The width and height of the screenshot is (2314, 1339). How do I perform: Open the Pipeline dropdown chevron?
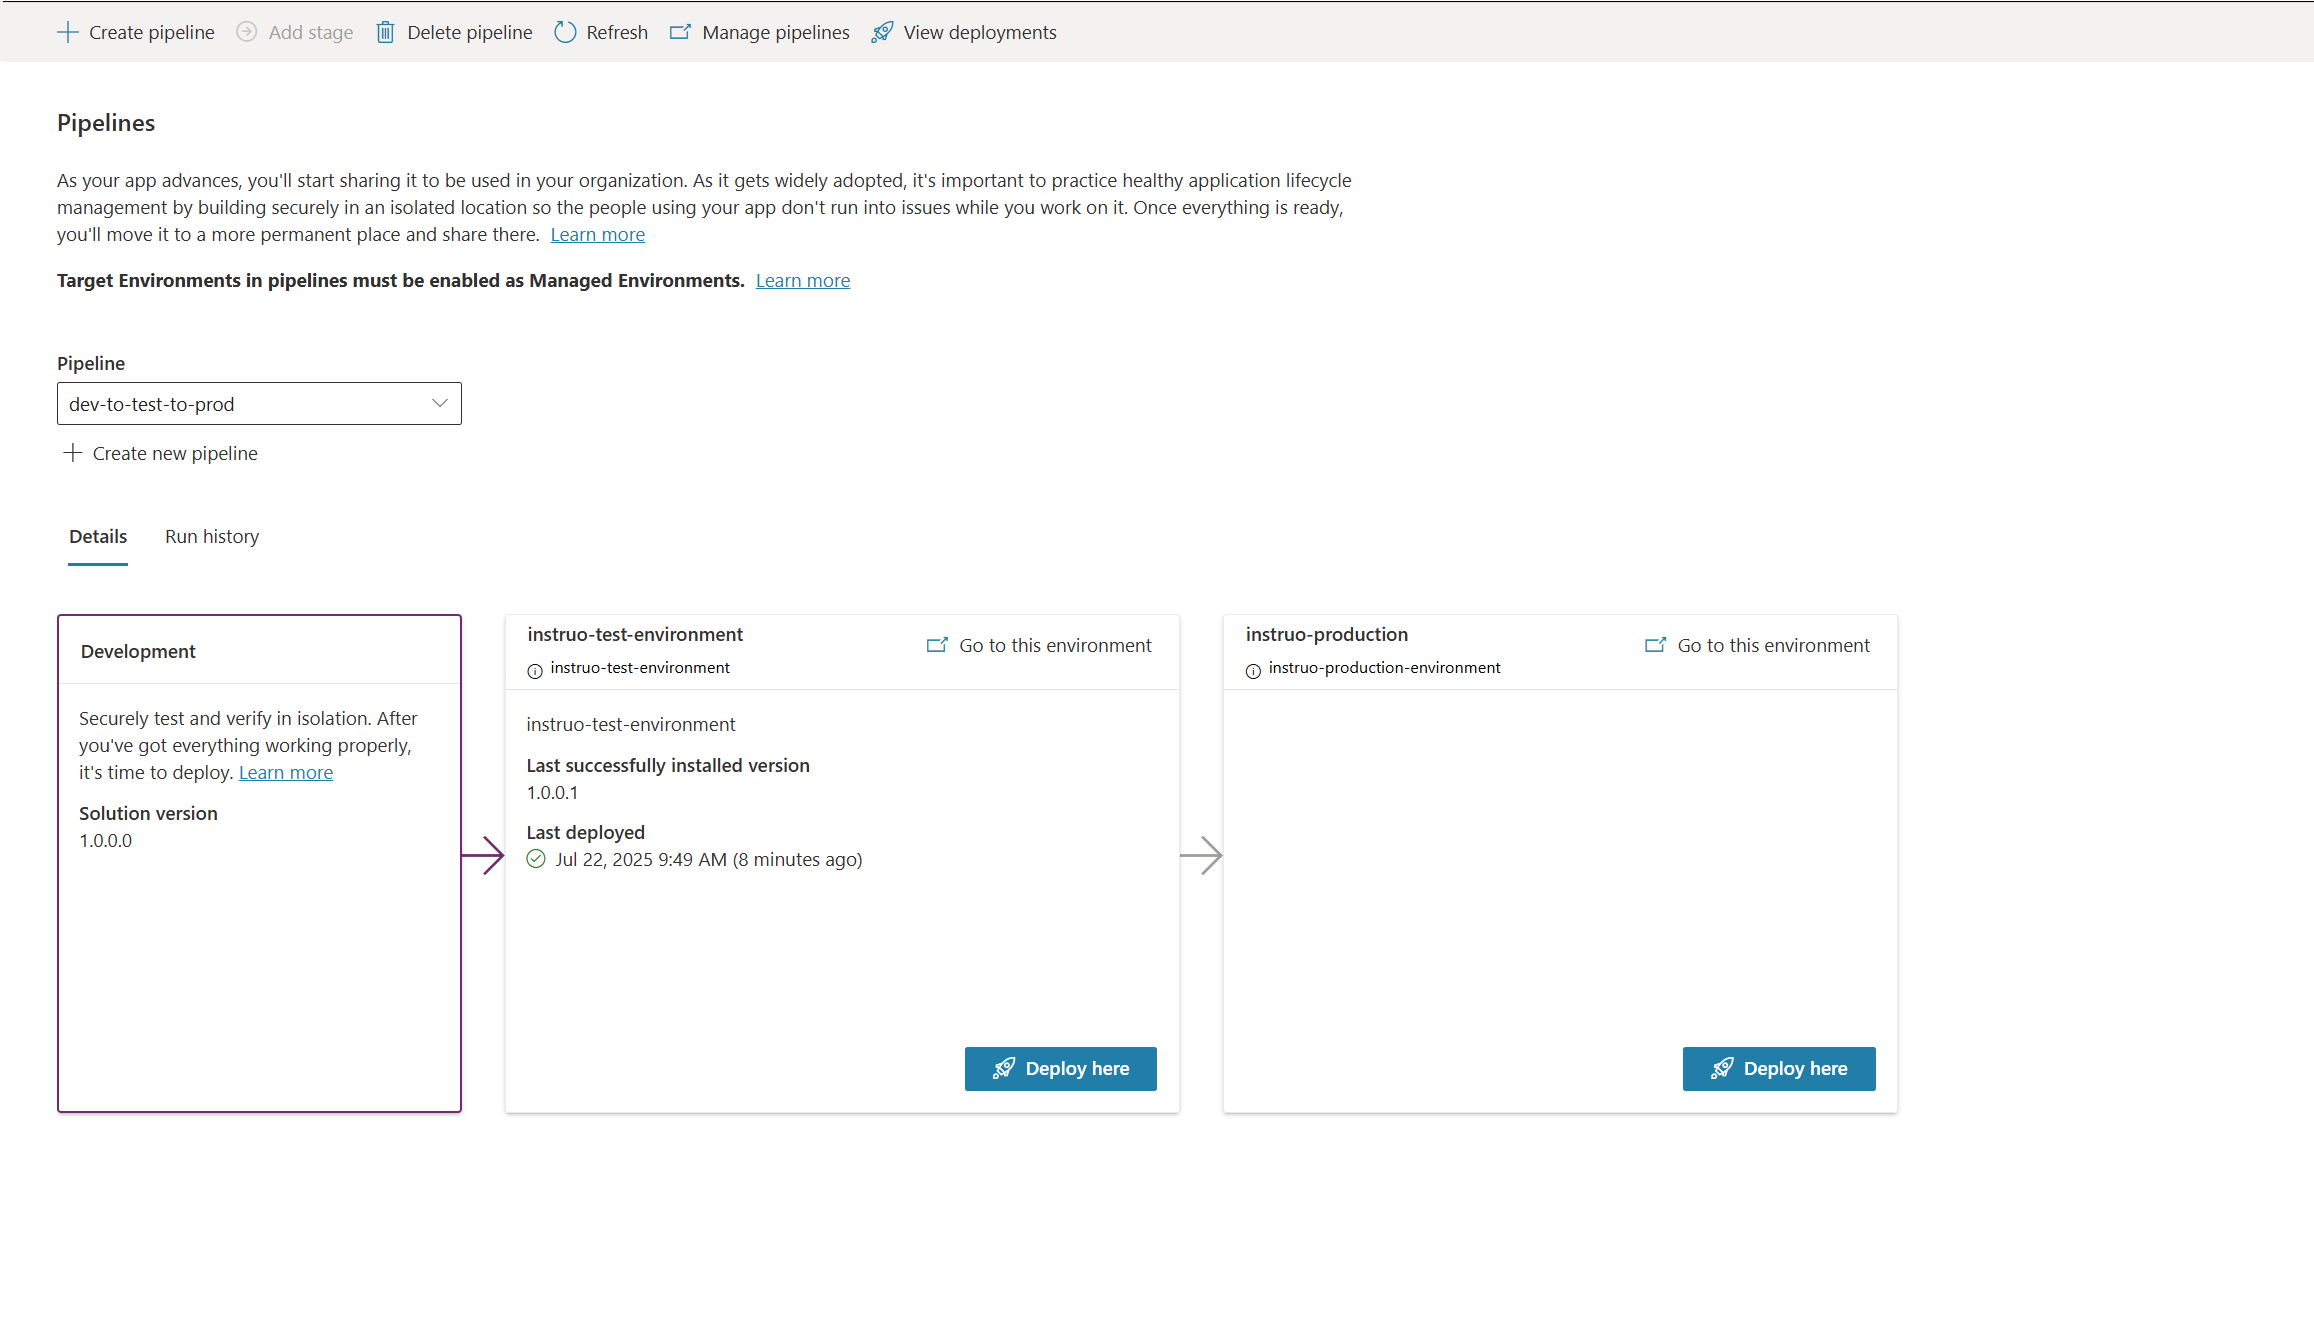pos(439,403)
